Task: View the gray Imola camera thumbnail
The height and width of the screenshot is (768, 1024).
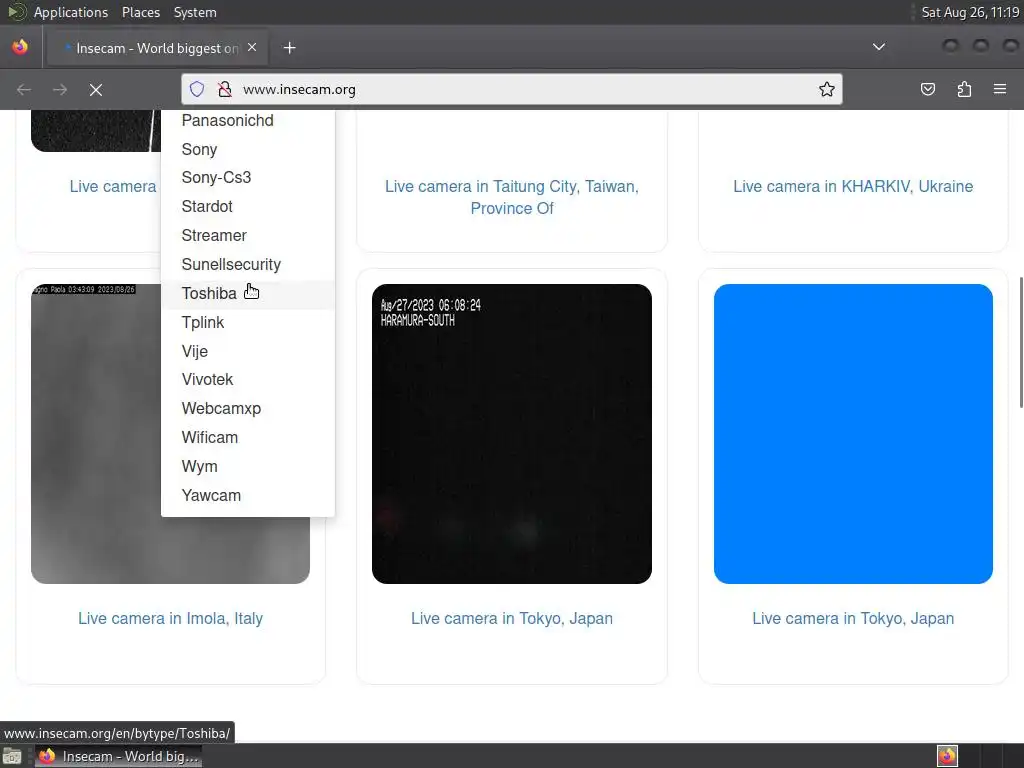Action: 97,434
